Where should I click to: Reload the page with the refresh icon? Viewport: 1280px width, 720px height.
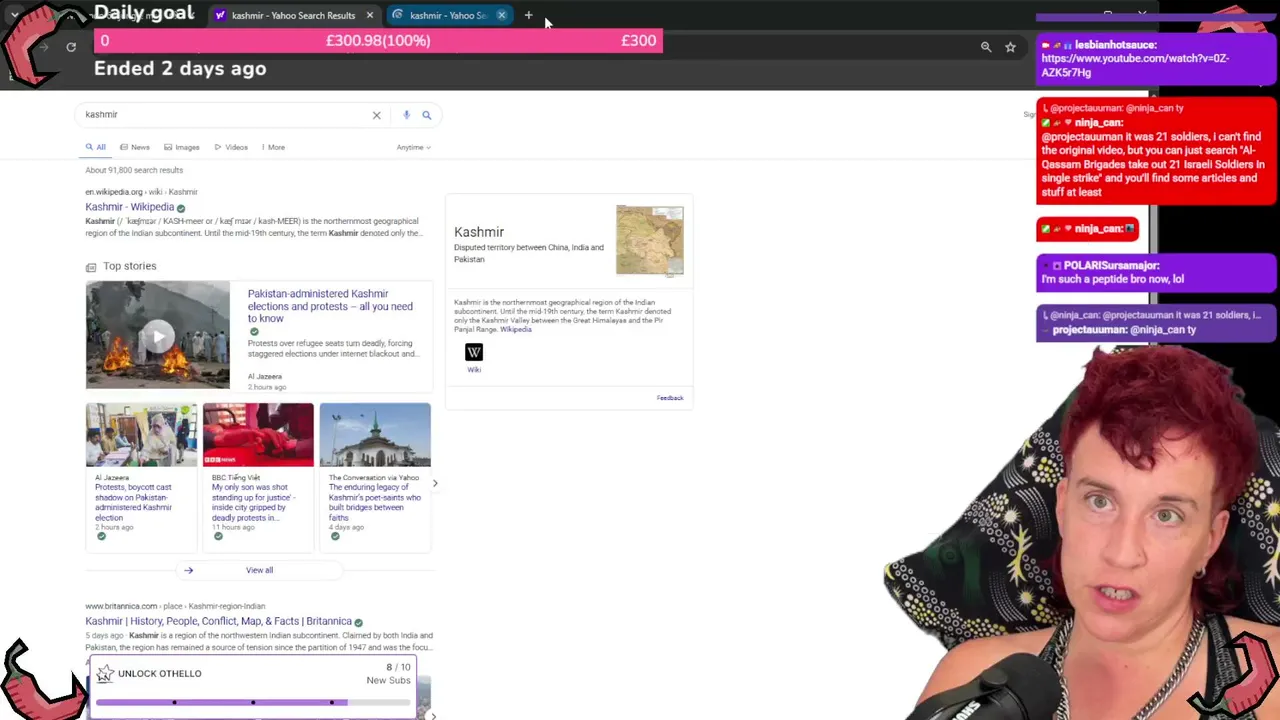pos(71,47)
